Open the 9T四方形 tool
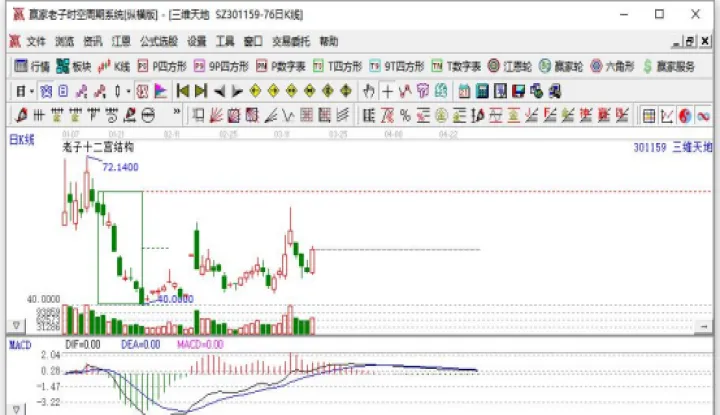 397,67
